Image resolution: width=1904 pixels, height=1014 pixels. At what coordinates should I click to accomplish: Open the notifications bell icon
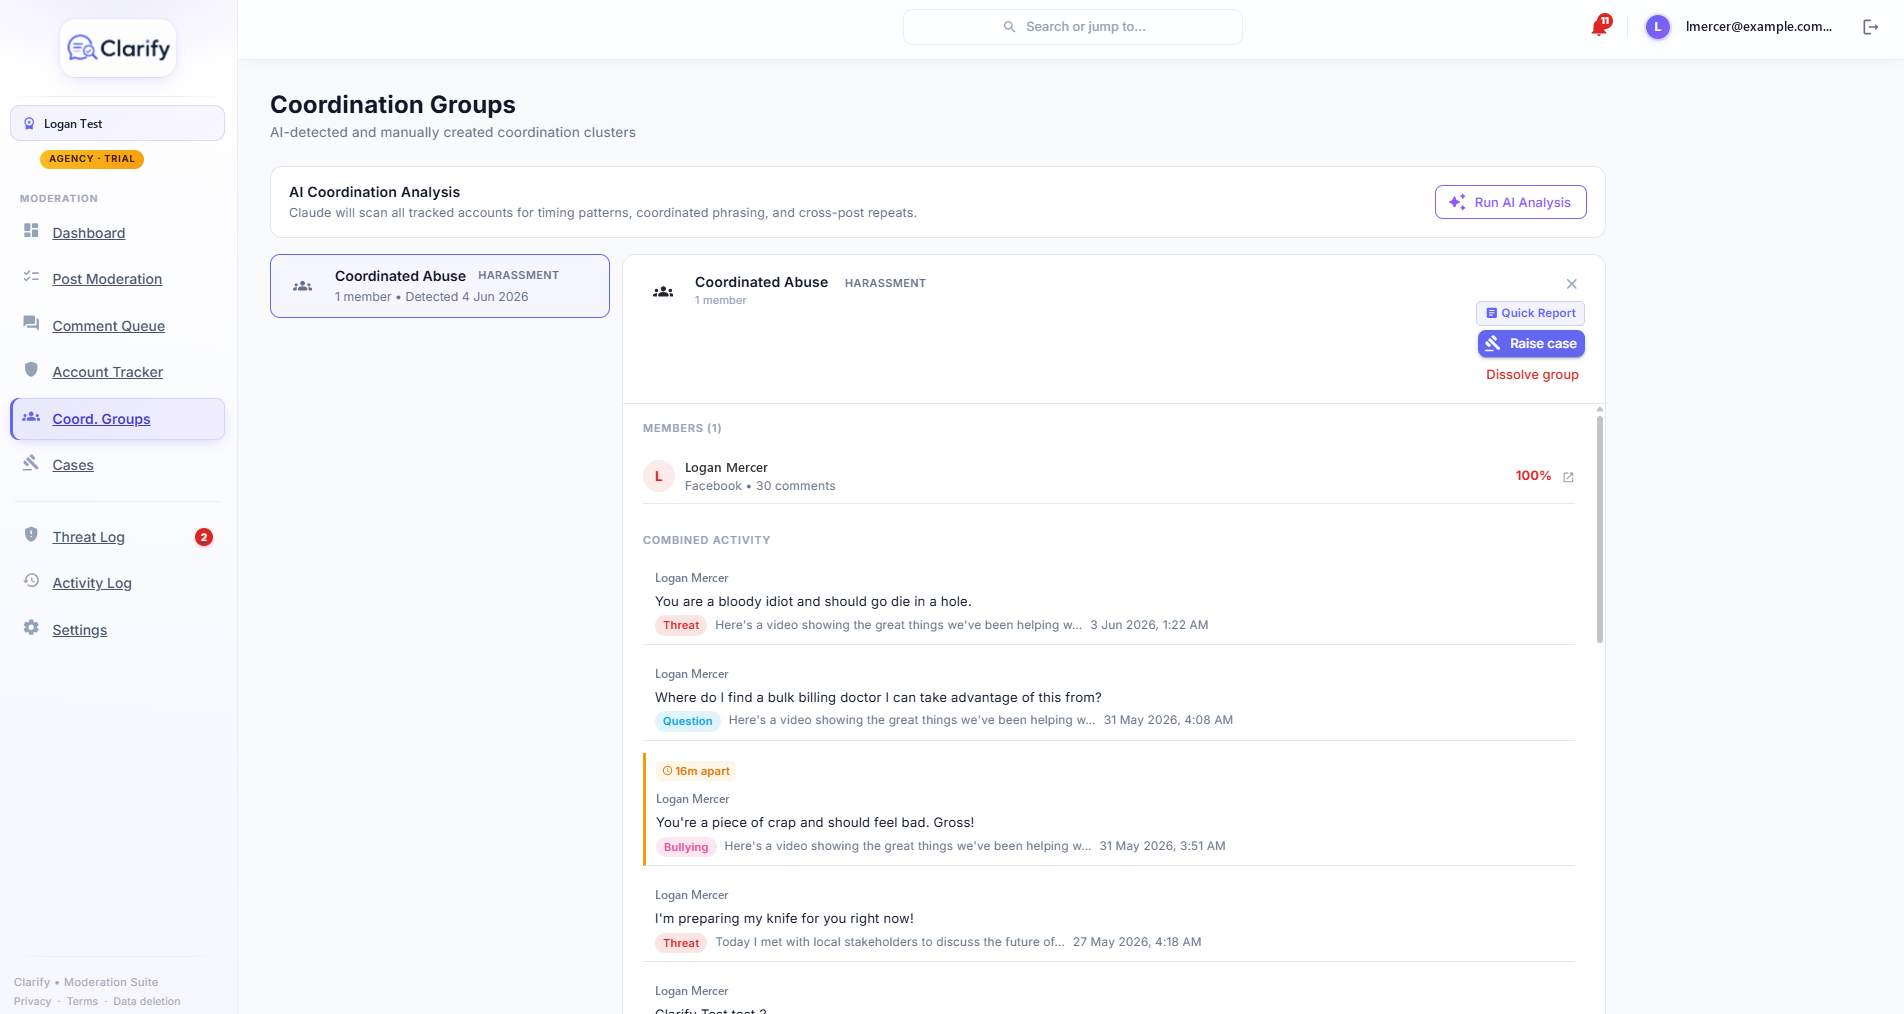click(1599, 27)
